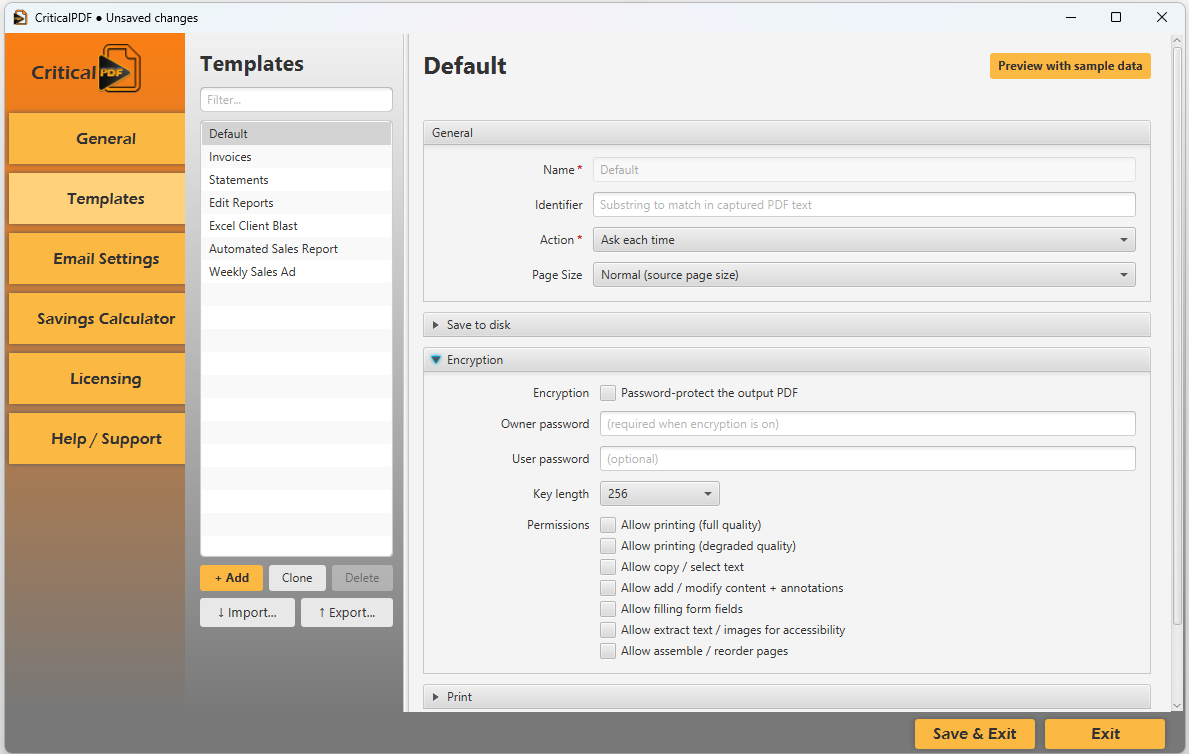Select the Weekly Sales Ad template
The image size is (1189, 754).
(296, 272)
